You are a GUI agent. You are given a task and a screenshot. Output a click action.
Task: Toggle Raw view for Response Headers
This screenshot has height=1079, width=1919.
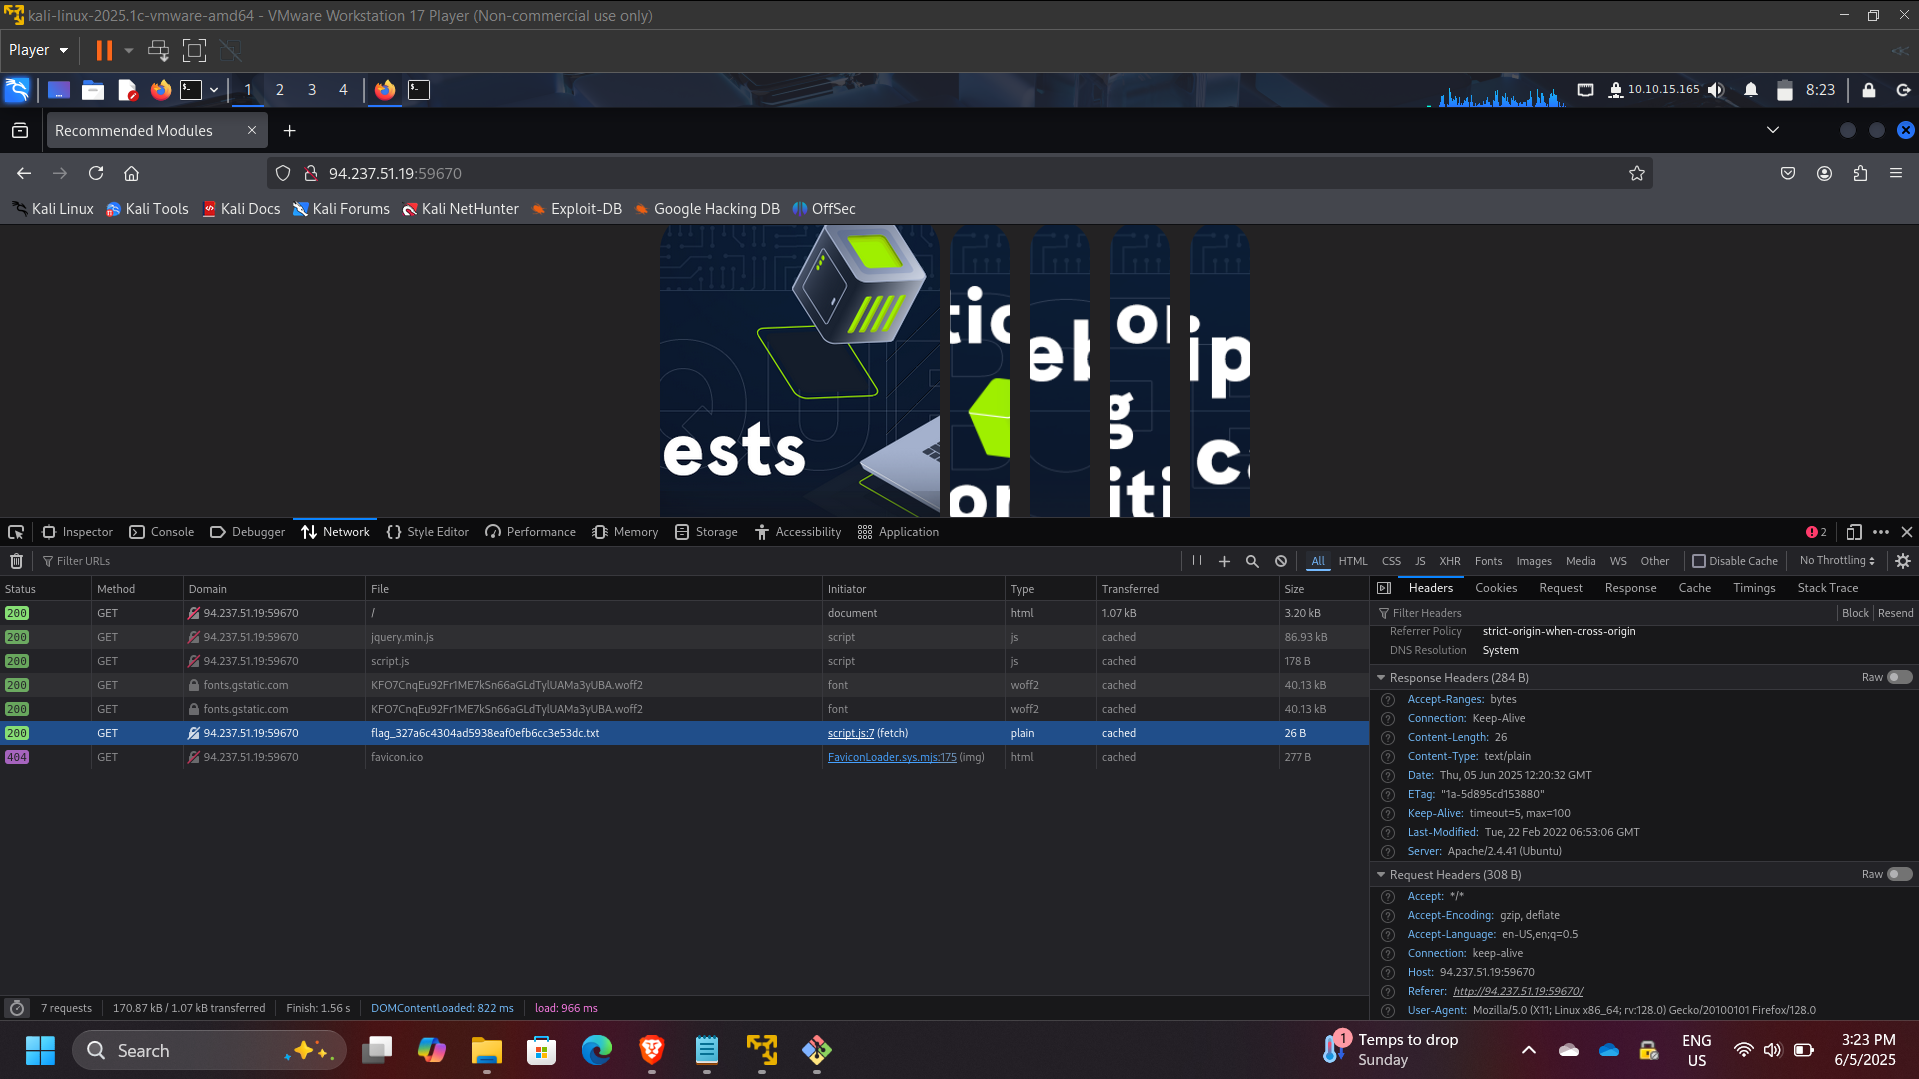pos(1898,677)
